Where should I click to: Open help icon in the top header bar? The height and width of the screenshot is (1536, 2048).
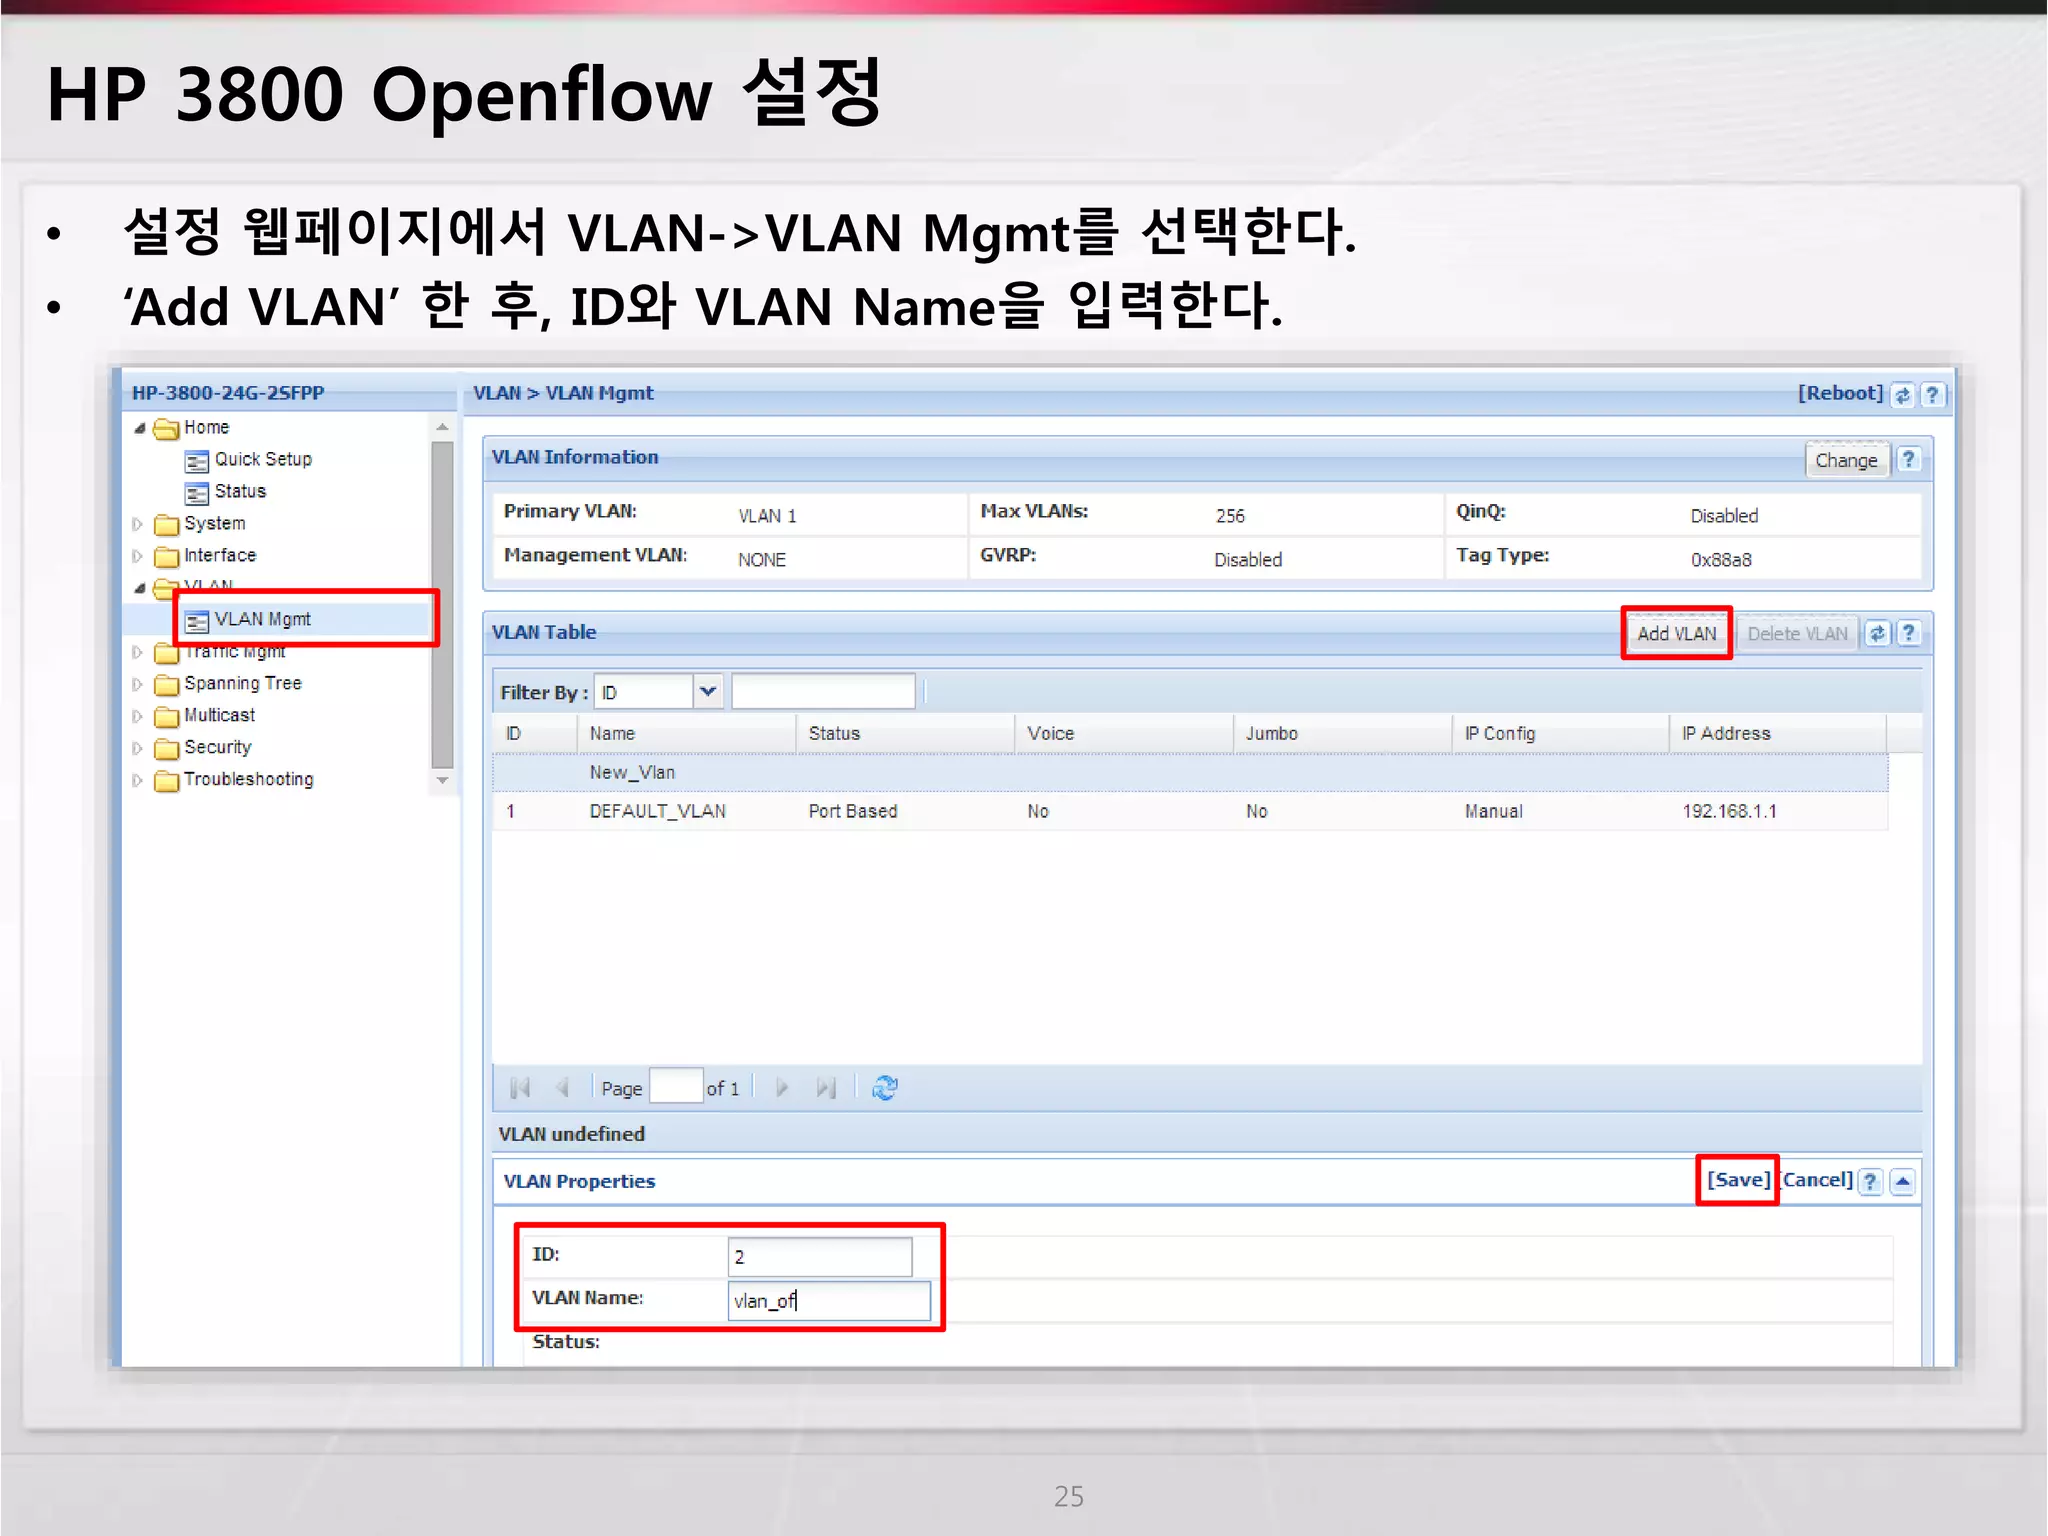point(1932,395)
